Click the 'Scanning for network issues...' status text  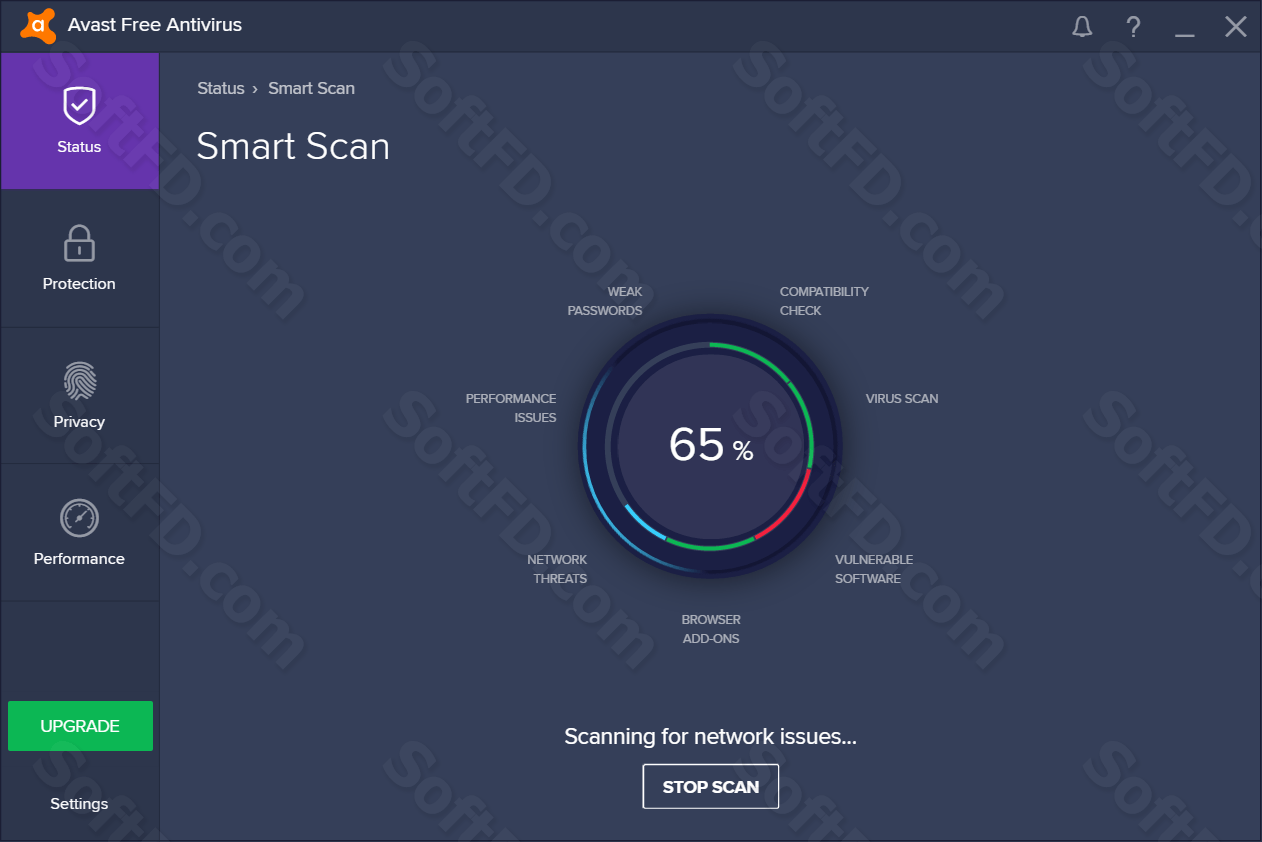(711, 737)
